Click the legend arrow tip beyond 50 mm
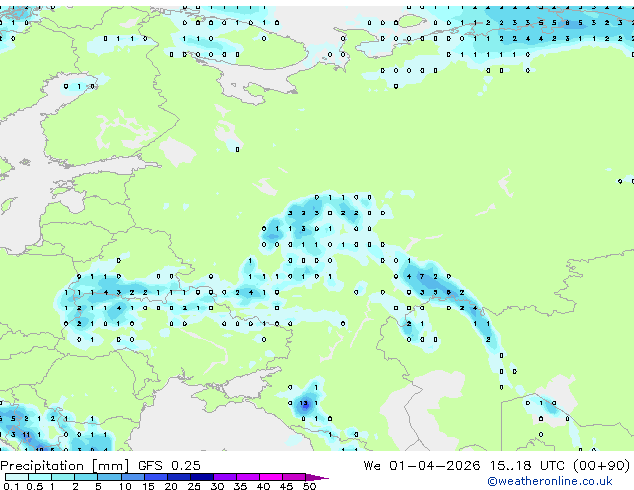This screenshot has height=490, width=634. [317, 477]
